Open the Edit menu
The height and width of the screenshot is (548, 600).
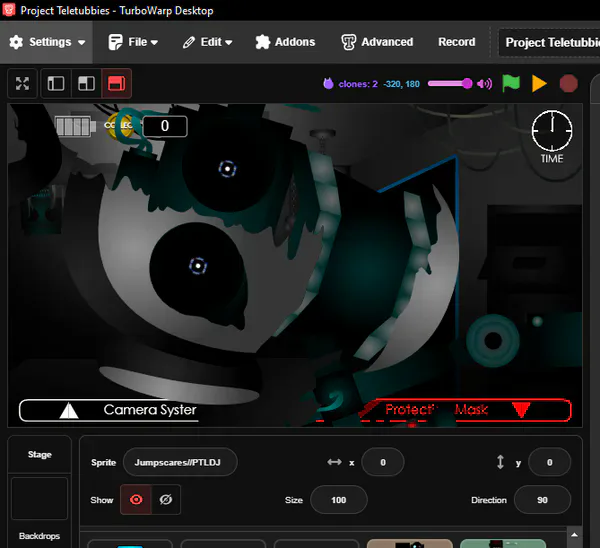(207, 42)
